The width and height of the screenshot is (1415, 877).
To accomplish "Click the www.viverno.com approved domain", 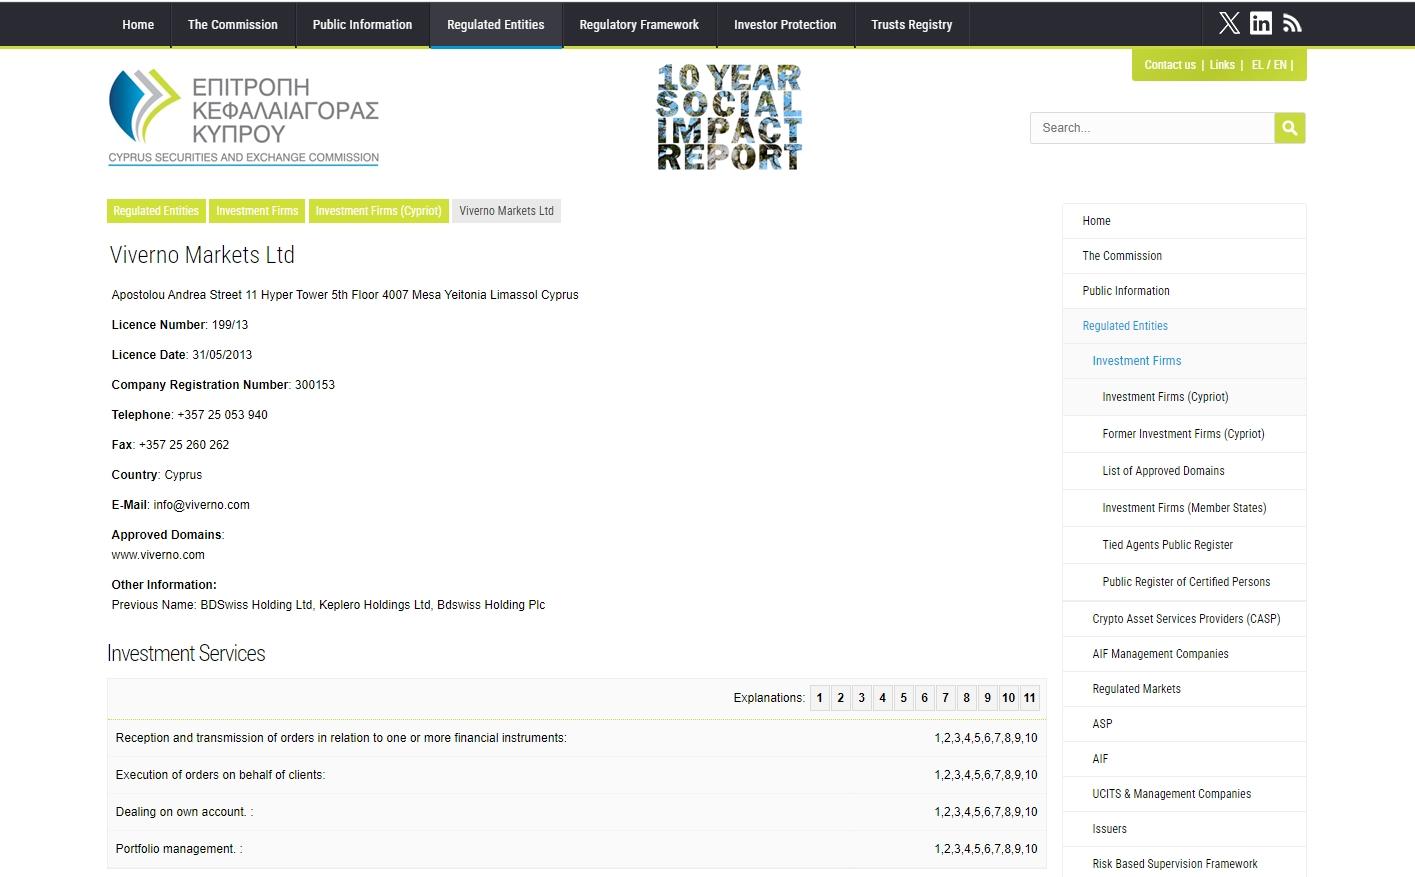I will [x=158, y=555].
